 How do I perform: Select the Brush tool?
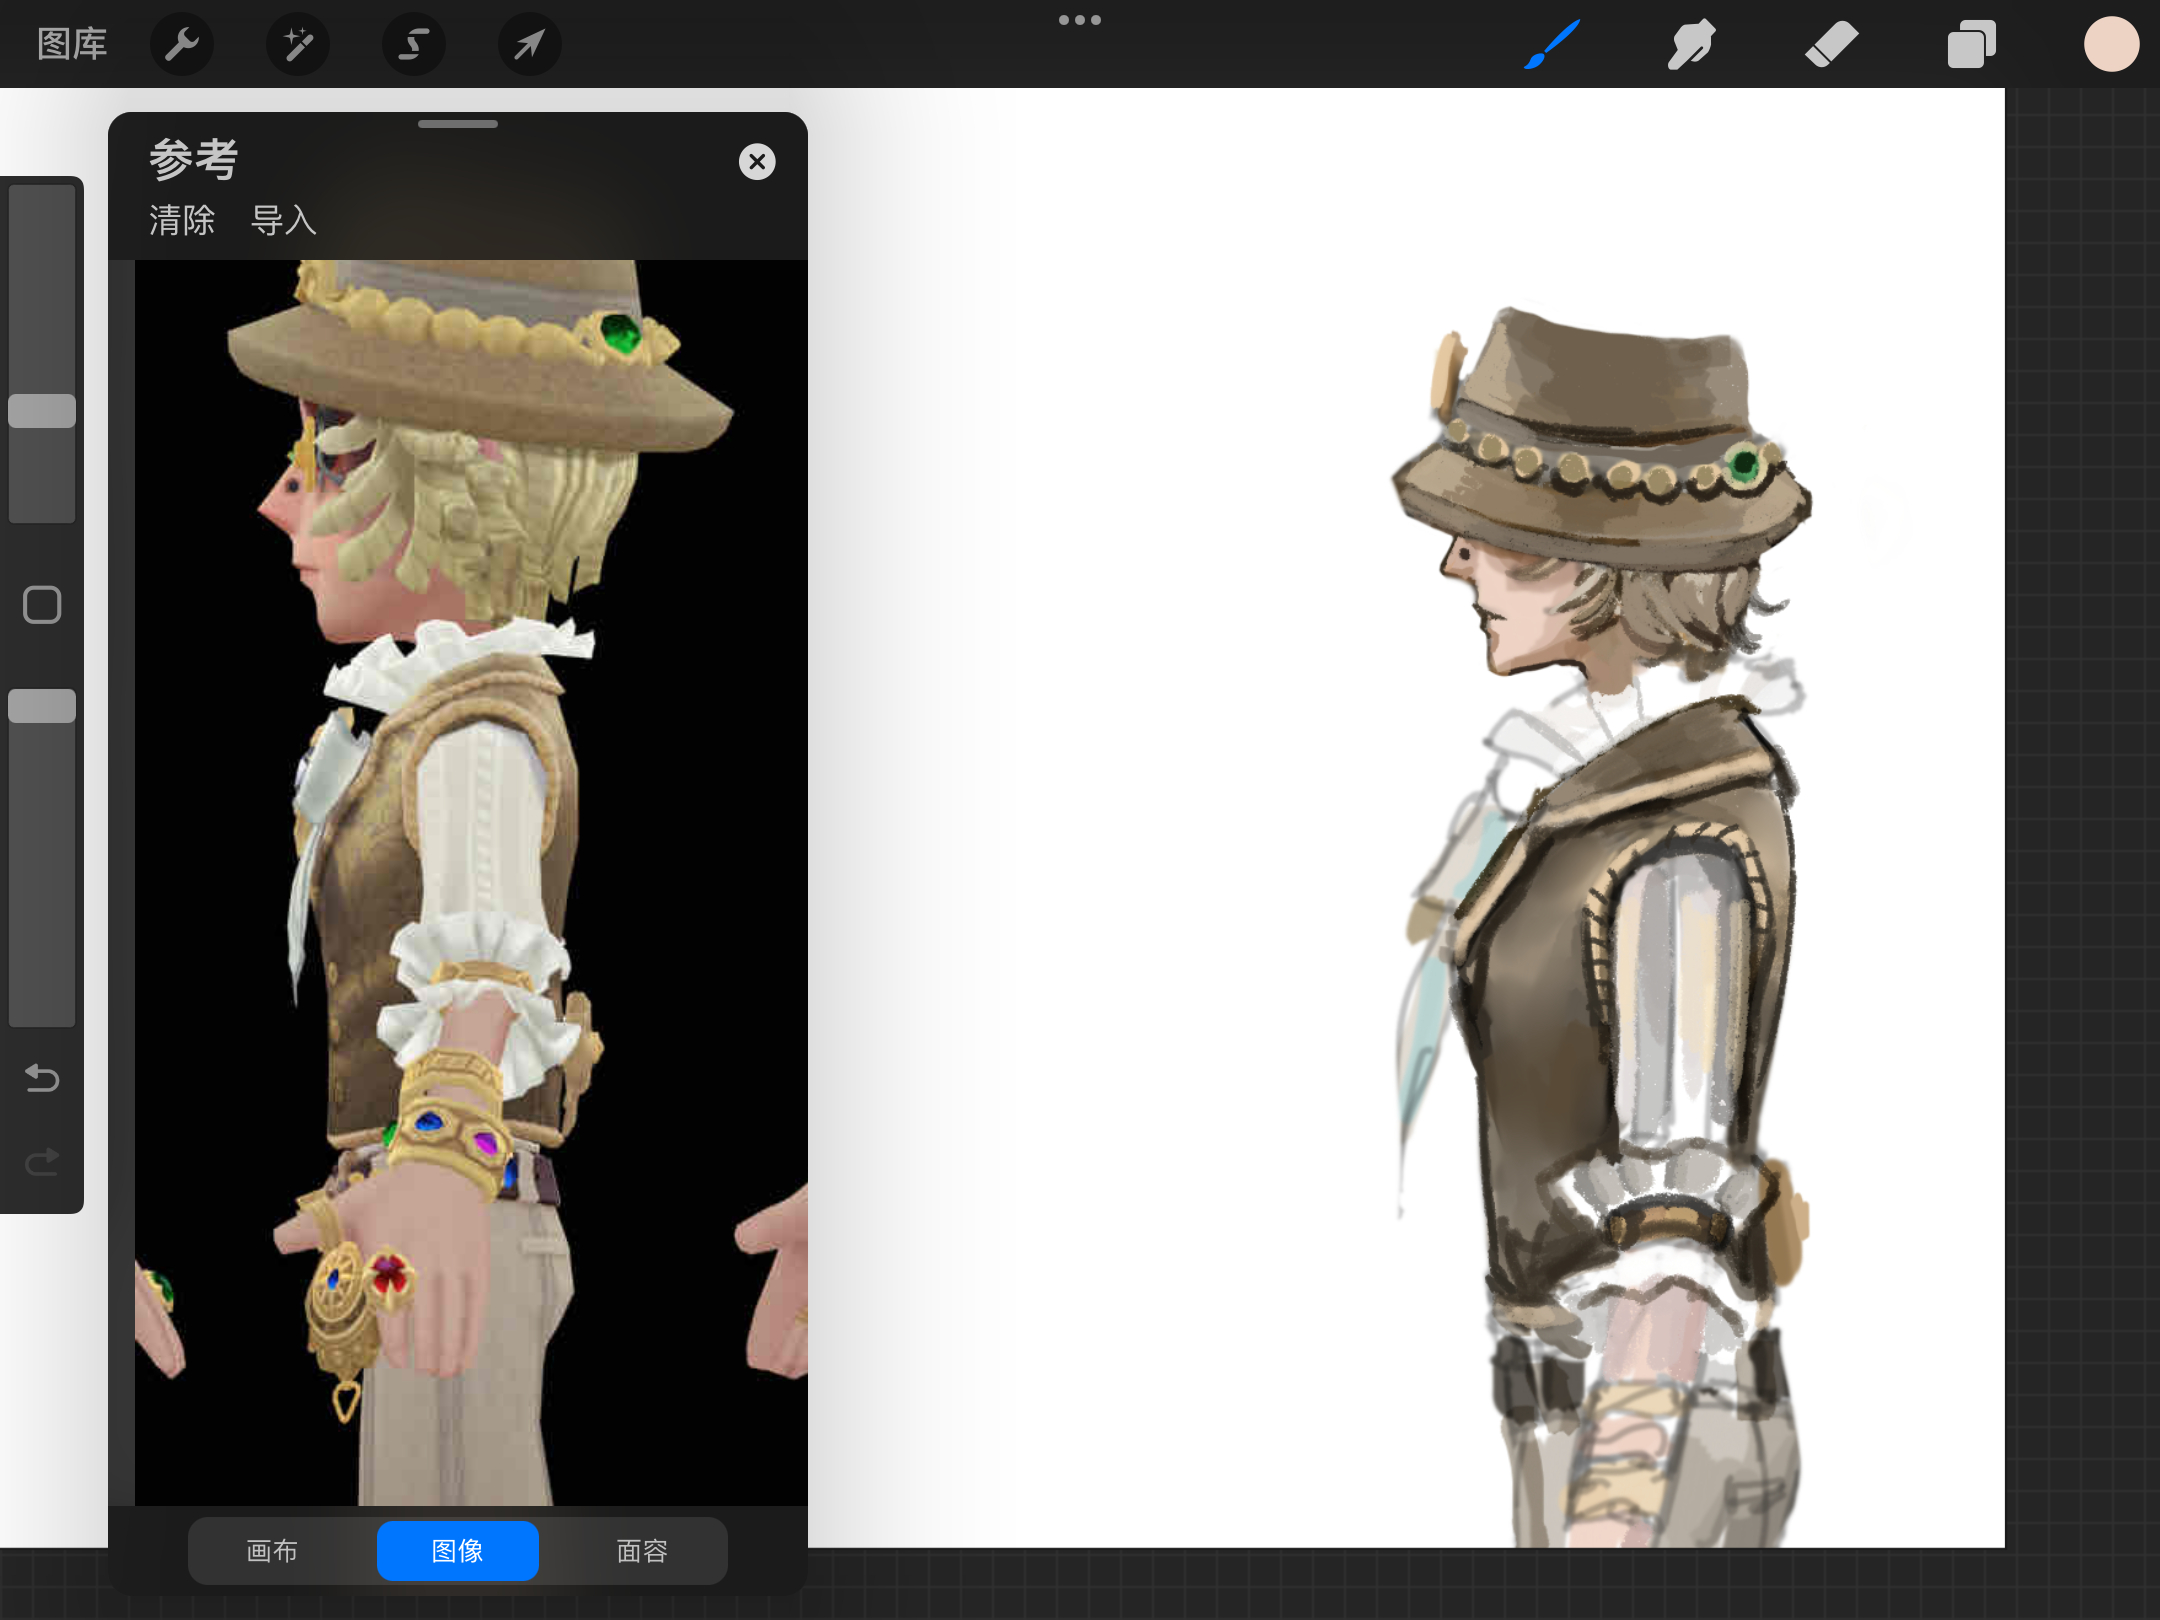point(1551,44)
